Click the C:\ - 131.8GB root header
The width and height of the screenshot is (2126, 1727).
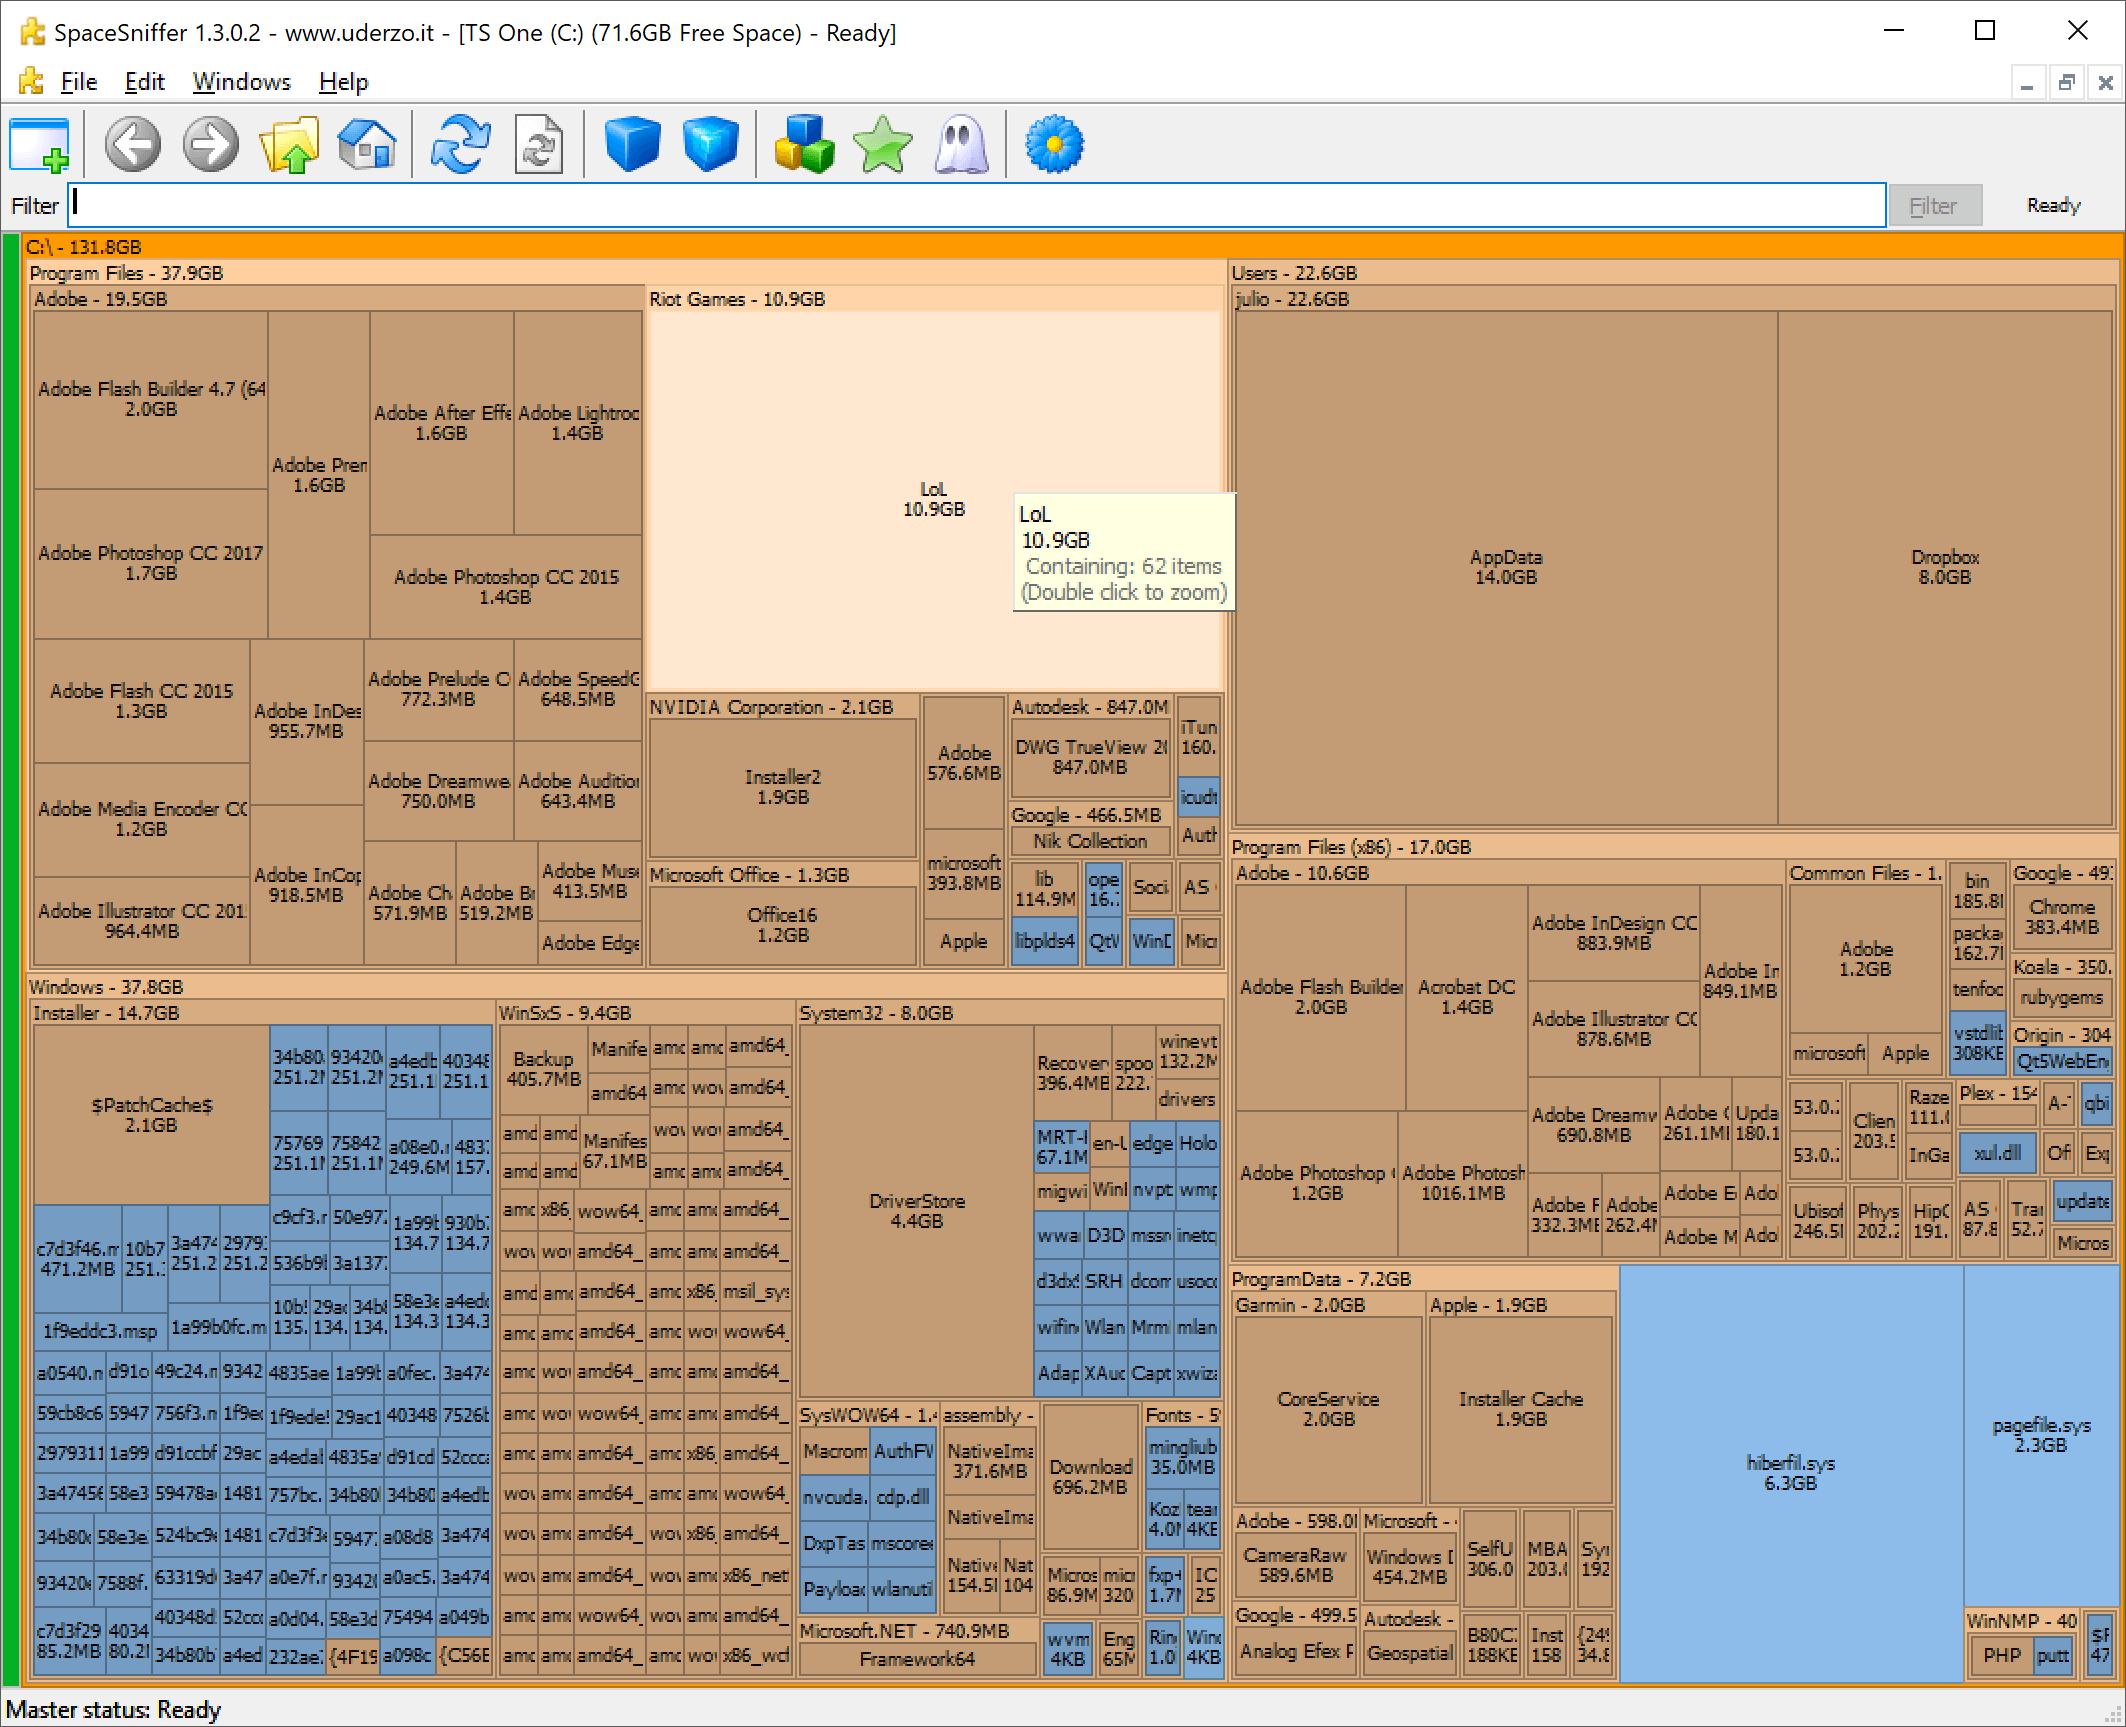coord(1070,247)
